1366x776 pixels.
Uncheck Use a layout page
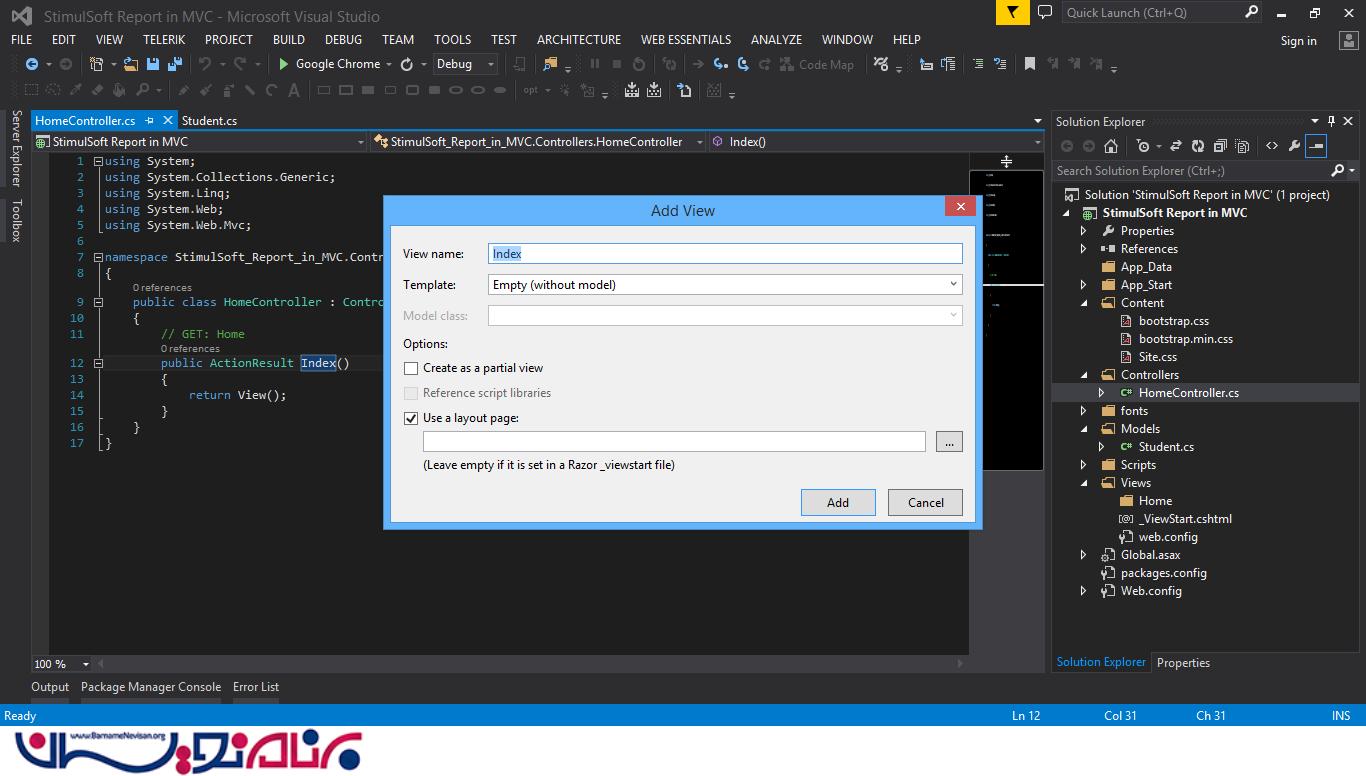pyautogui.click(x=411, y=418)
